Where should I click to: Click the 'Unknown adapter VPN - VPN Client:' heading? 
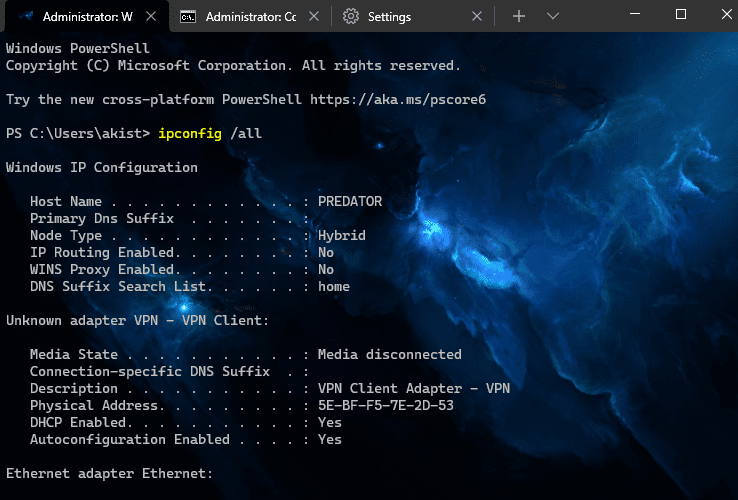pyautogui.click(x=137, y=321)
